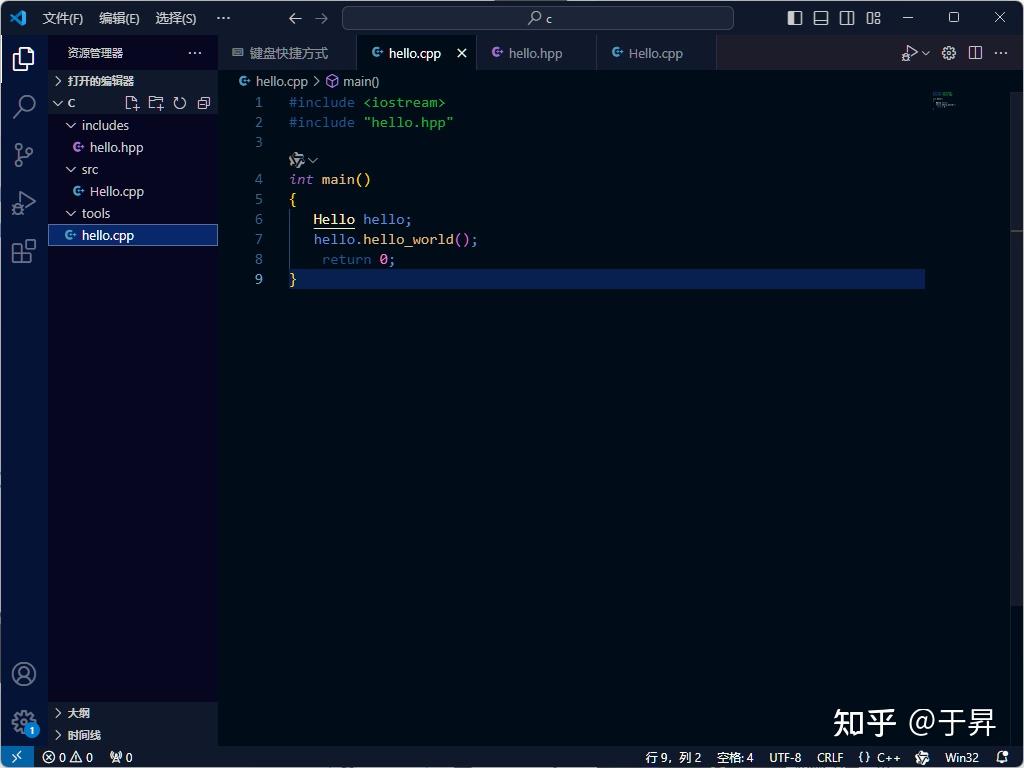Expand the 打开的编辑器 section

click(x=133, y=81)
